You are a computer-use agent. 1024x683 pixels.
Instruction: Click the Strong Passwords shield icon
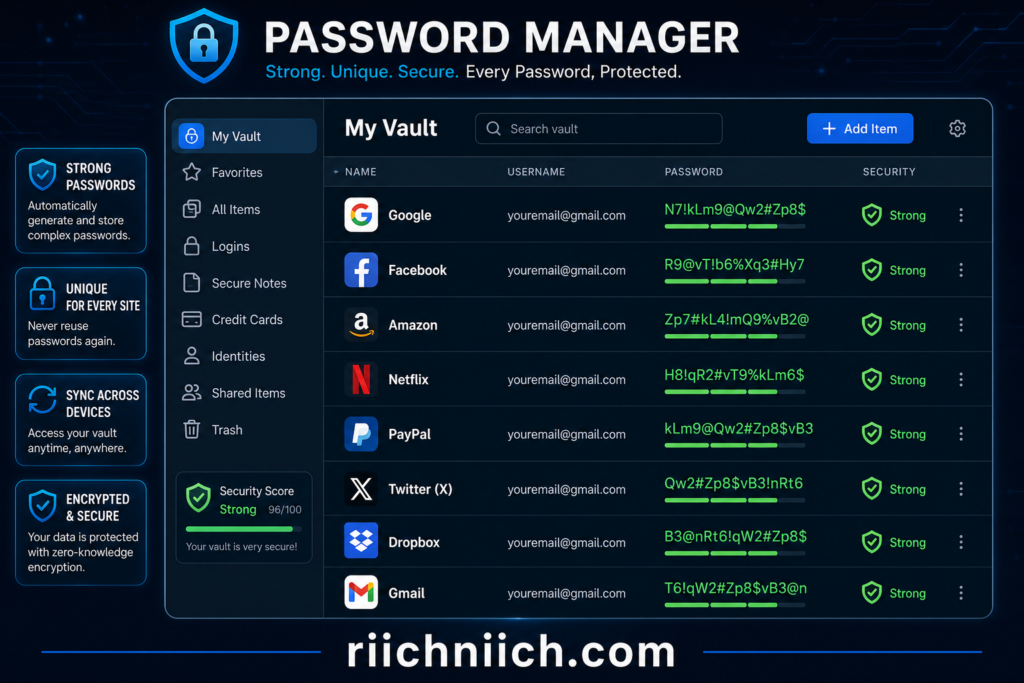tap(42, 174)
